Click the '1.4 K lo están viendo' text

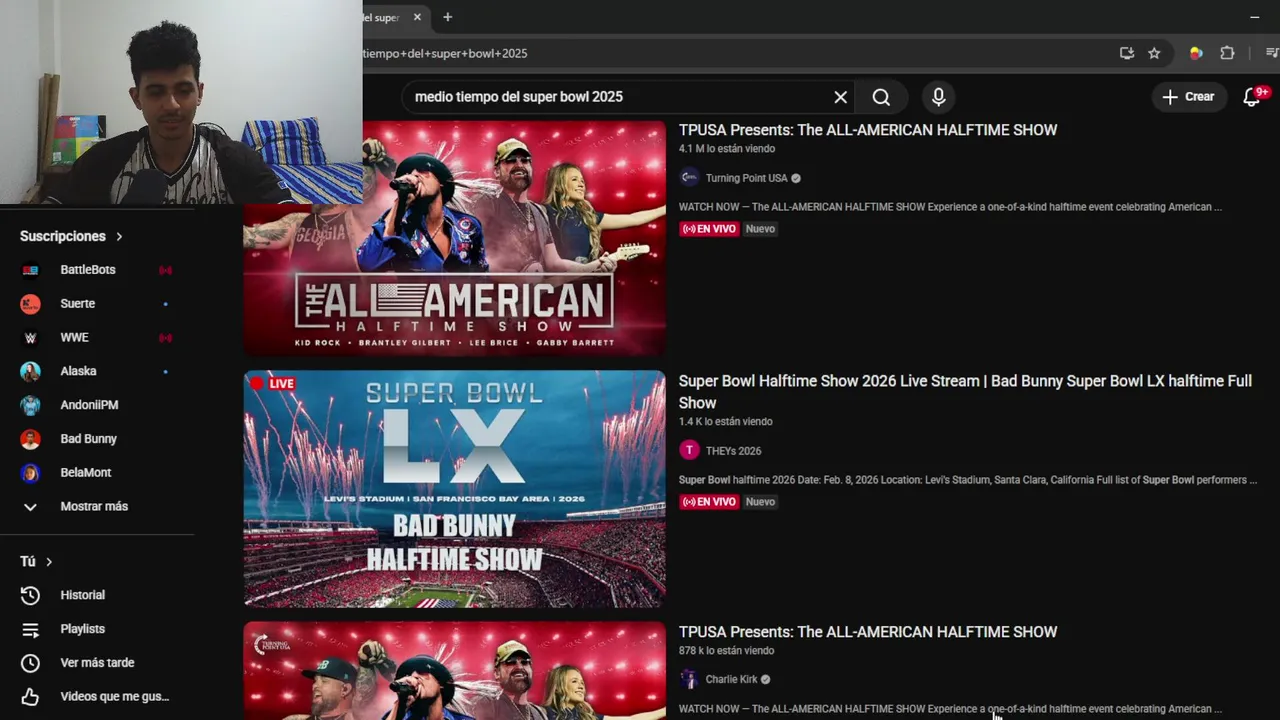[726, 422]
